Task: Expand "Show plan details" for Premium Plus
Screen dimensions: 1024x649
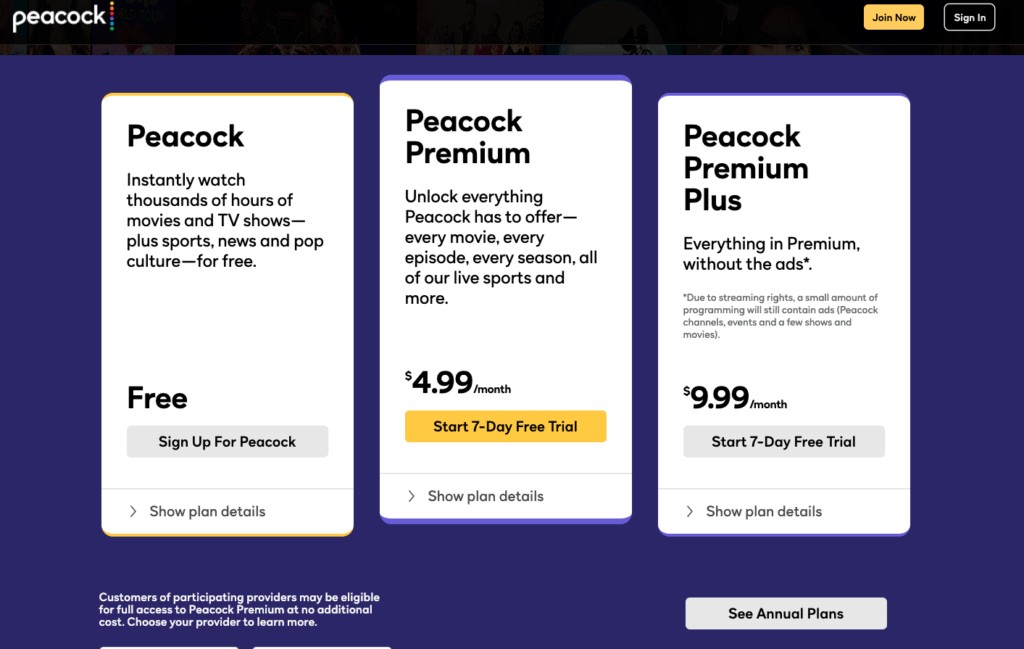Action: point(763,511)
